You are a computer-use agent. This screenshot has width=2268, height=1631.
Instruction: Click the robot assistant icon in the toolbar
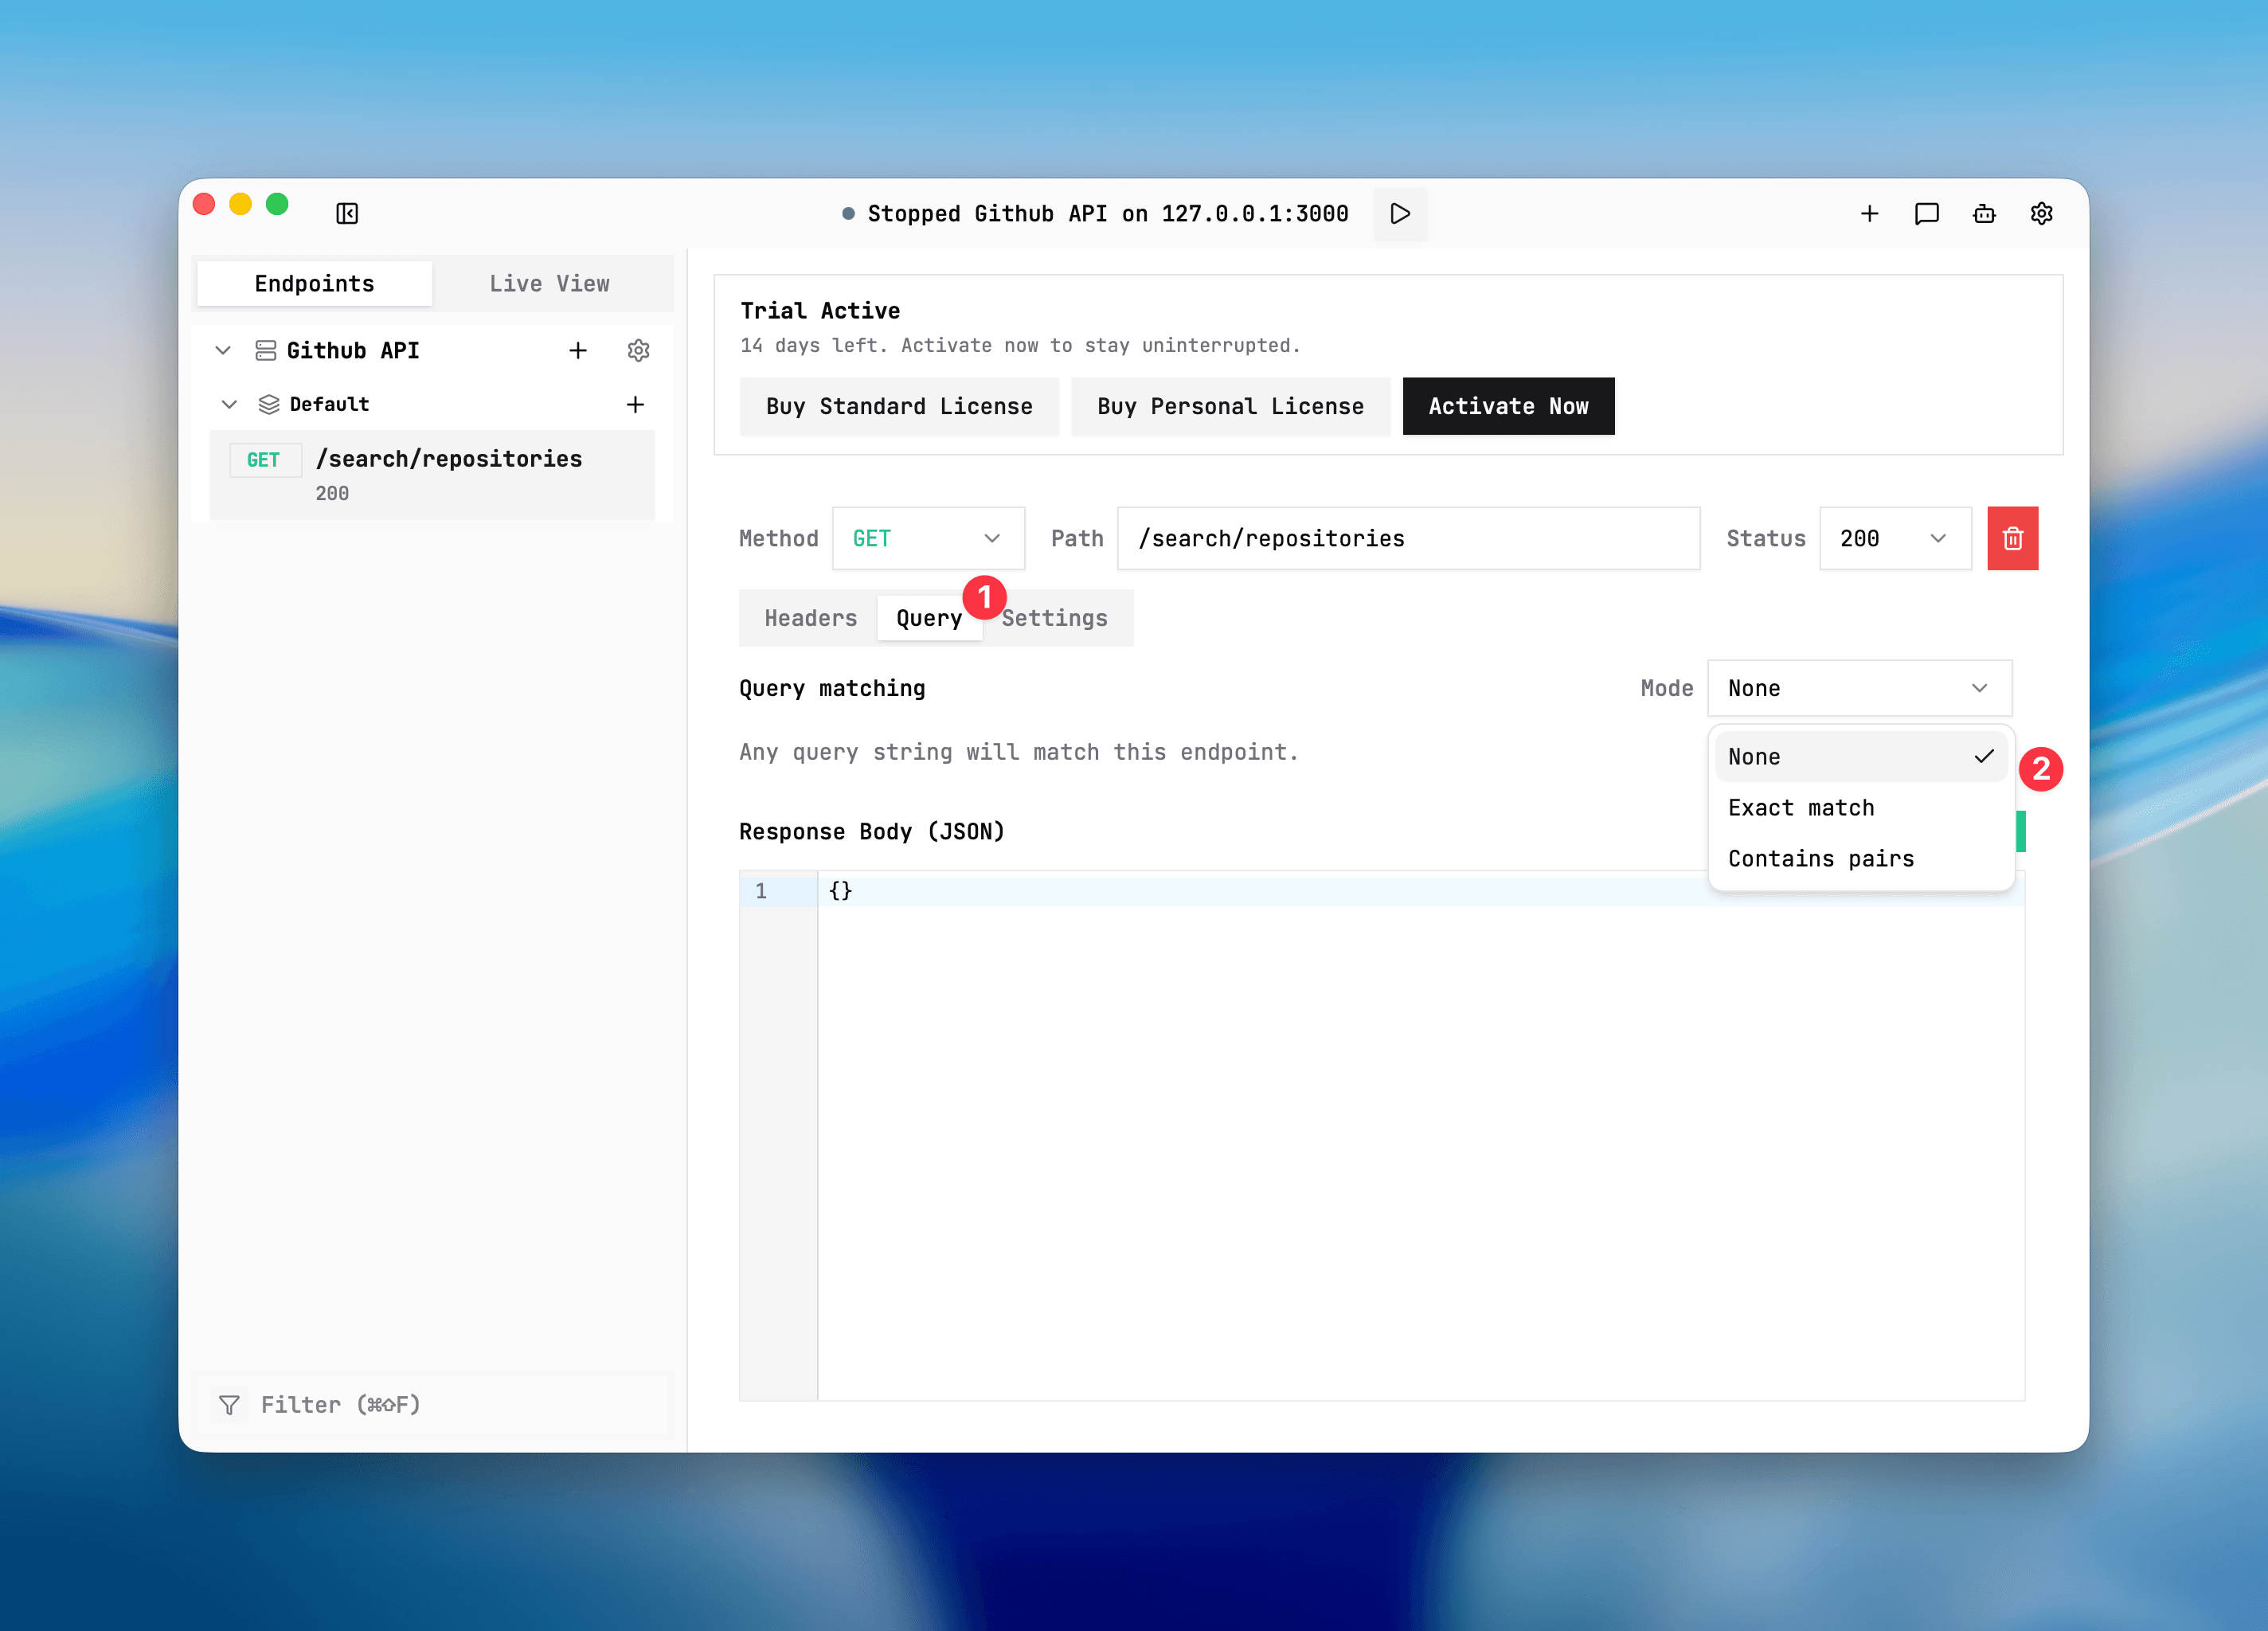coord(1984,213)
